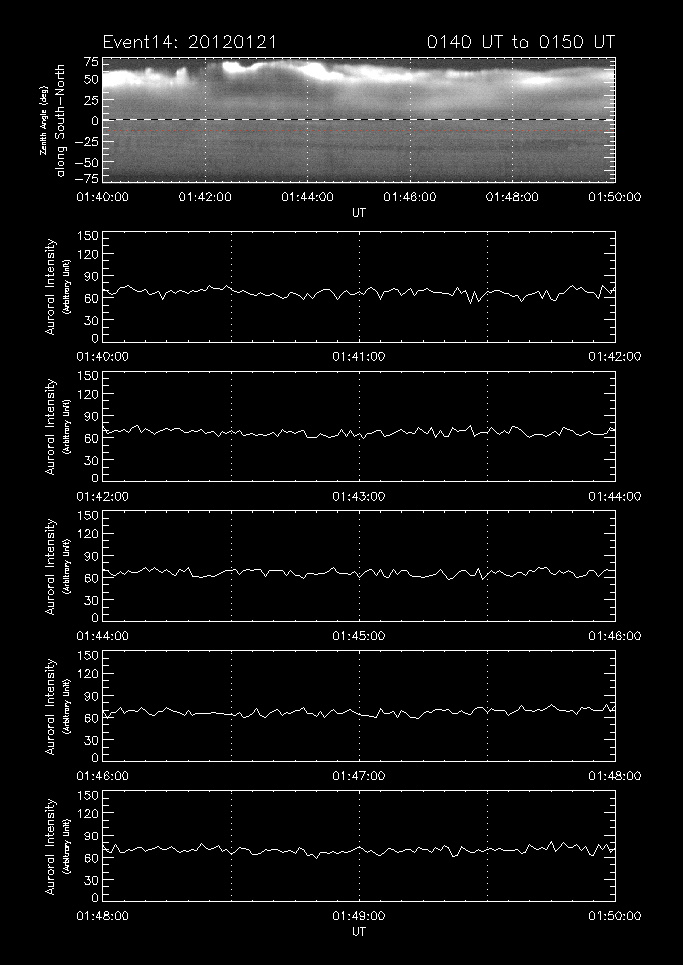683x965 pixels.
Task: Click the 01:43:00 tick label
Action: [x=359, y=496]
